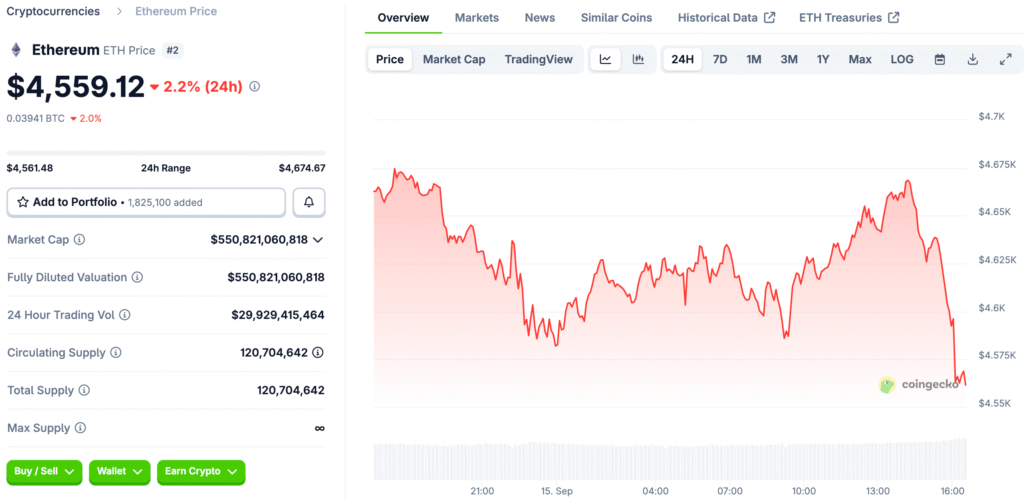Select the 1Y time range
This screenshot has width=1024, height=500.
[x=823, y=59]
